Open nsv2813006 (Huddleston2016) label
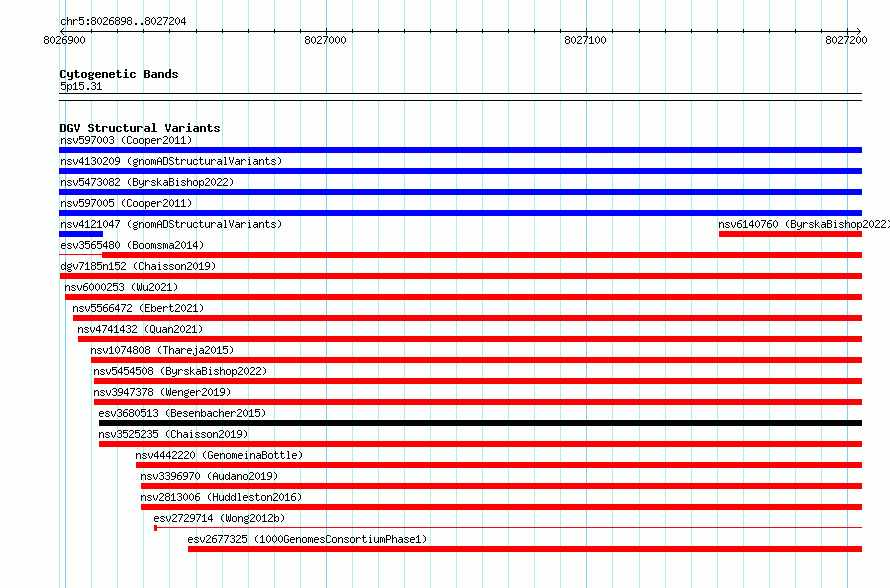The width and height of the screenshot is (890, 588). [x=221, y=497]
